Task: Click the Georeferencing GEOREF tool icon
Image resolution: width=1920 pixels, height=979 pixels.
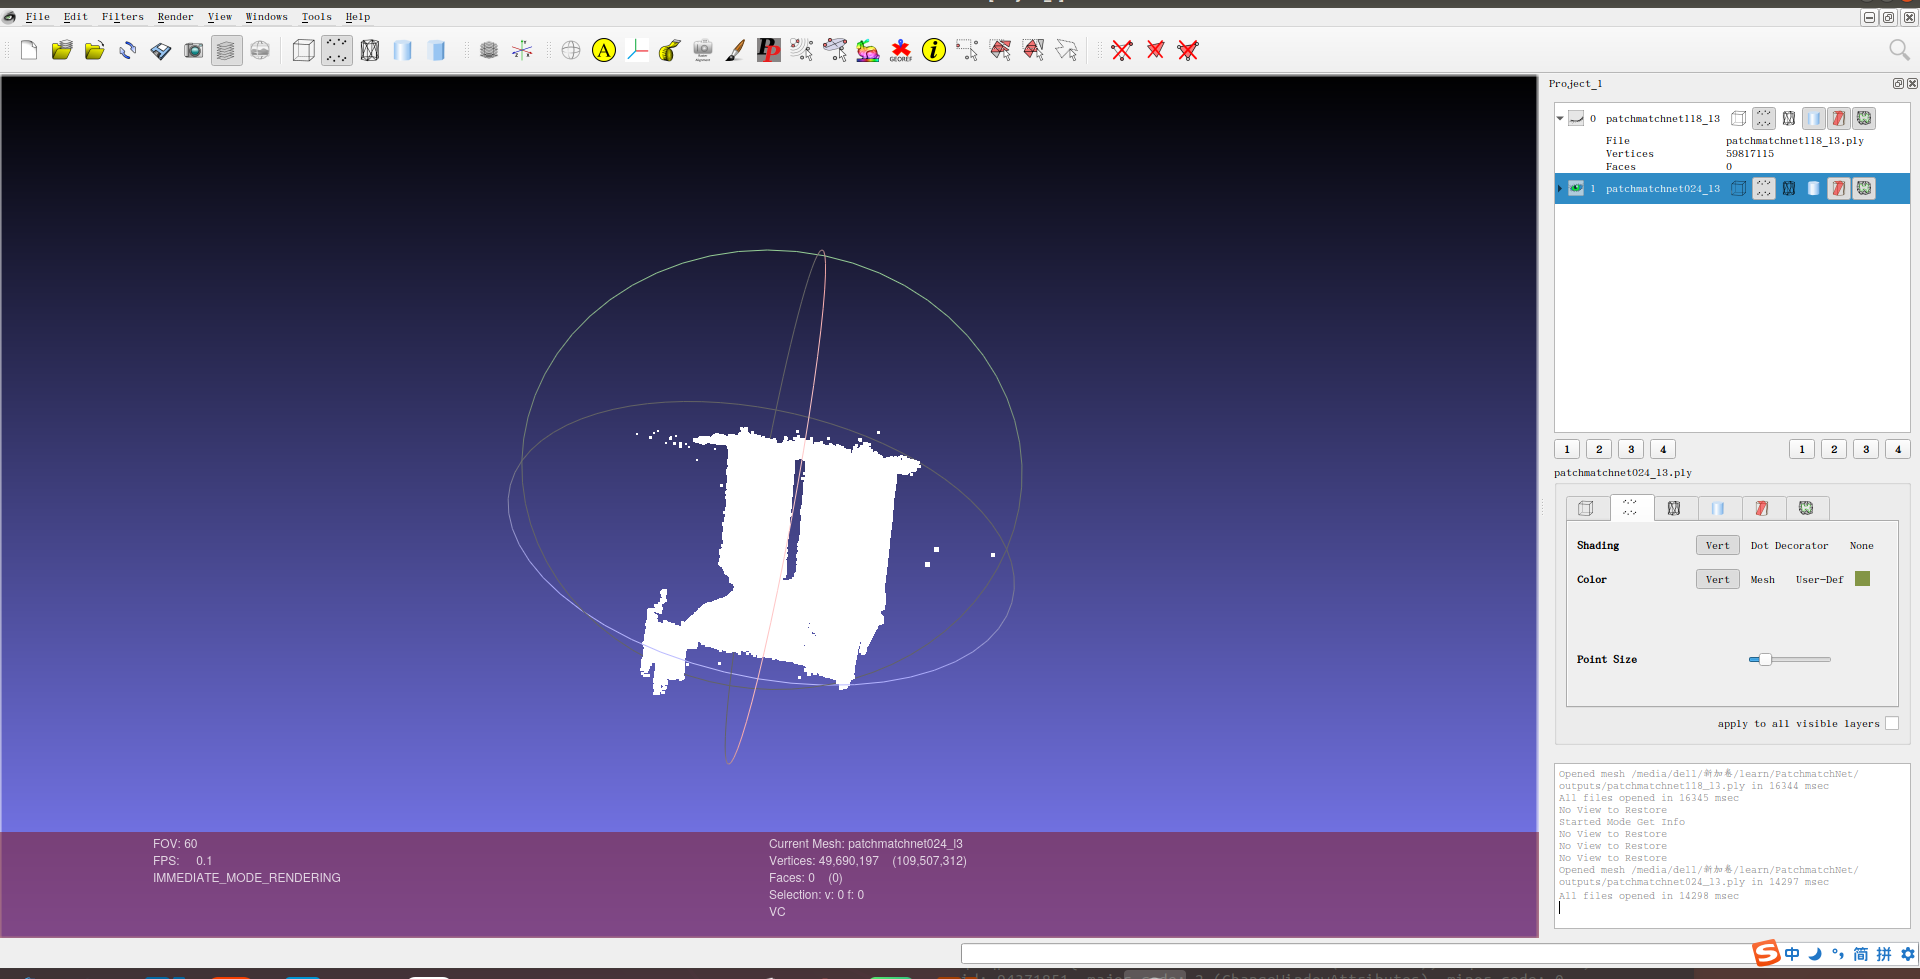Action: point(901,50)
